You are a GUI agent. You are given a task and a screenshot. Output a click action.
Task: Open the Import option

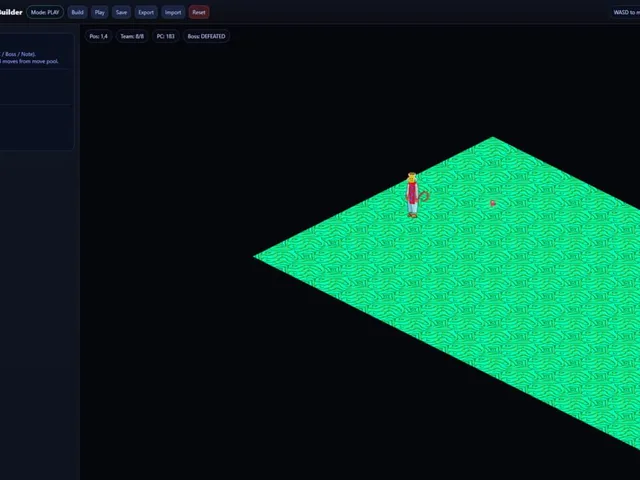pyautogui.click(x=173, y=12)
